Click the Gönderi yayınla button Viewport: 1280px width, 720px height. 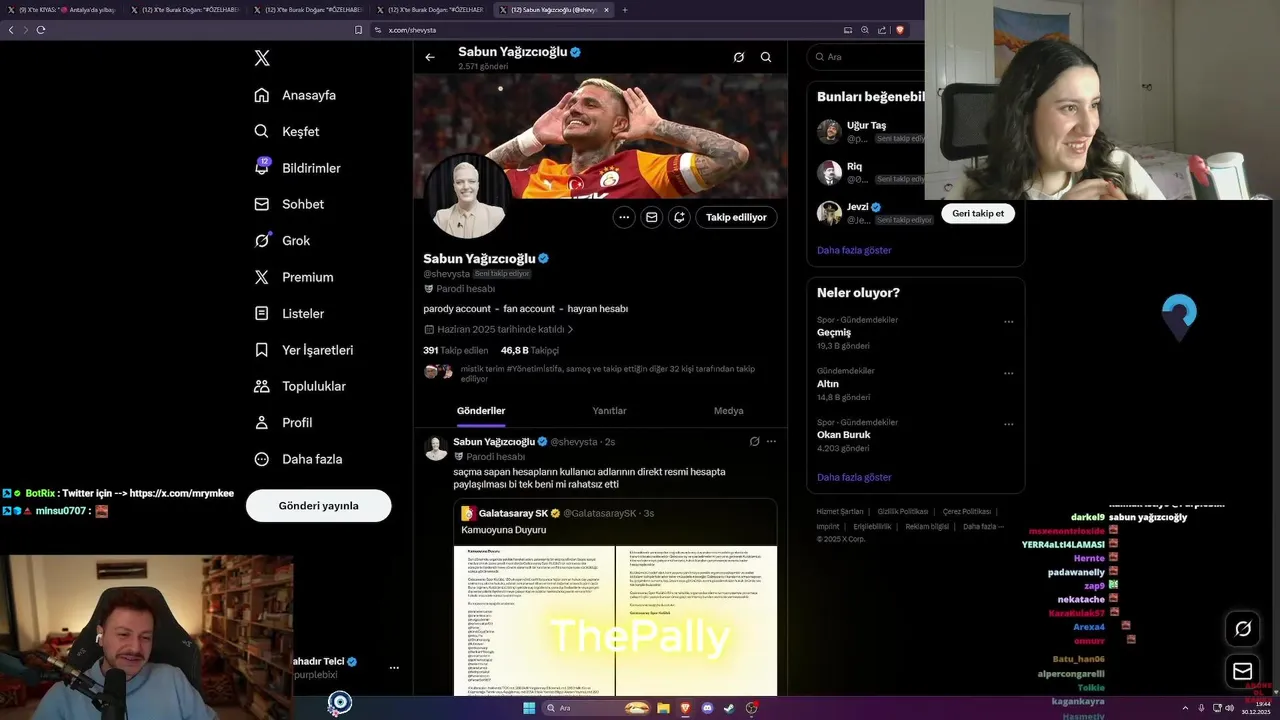tap(318, 505)
